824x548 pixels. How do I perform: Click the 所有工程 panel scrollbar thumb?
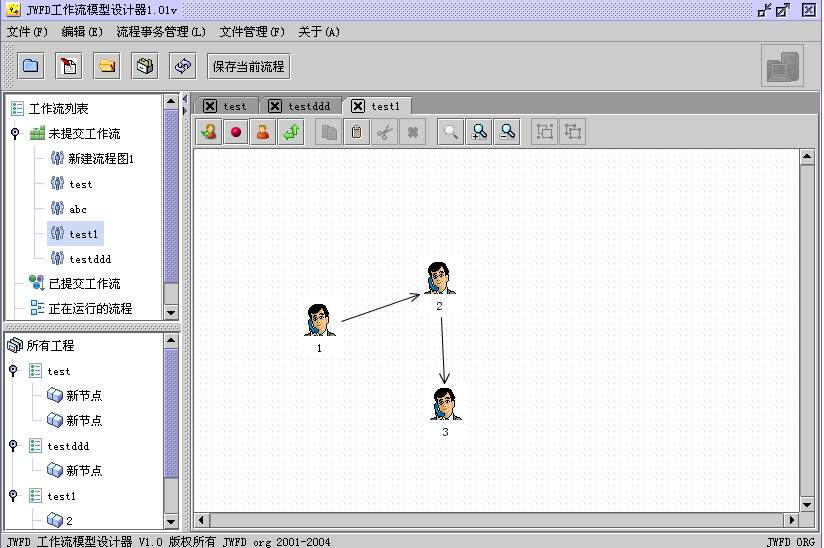[x=171, y=413]
